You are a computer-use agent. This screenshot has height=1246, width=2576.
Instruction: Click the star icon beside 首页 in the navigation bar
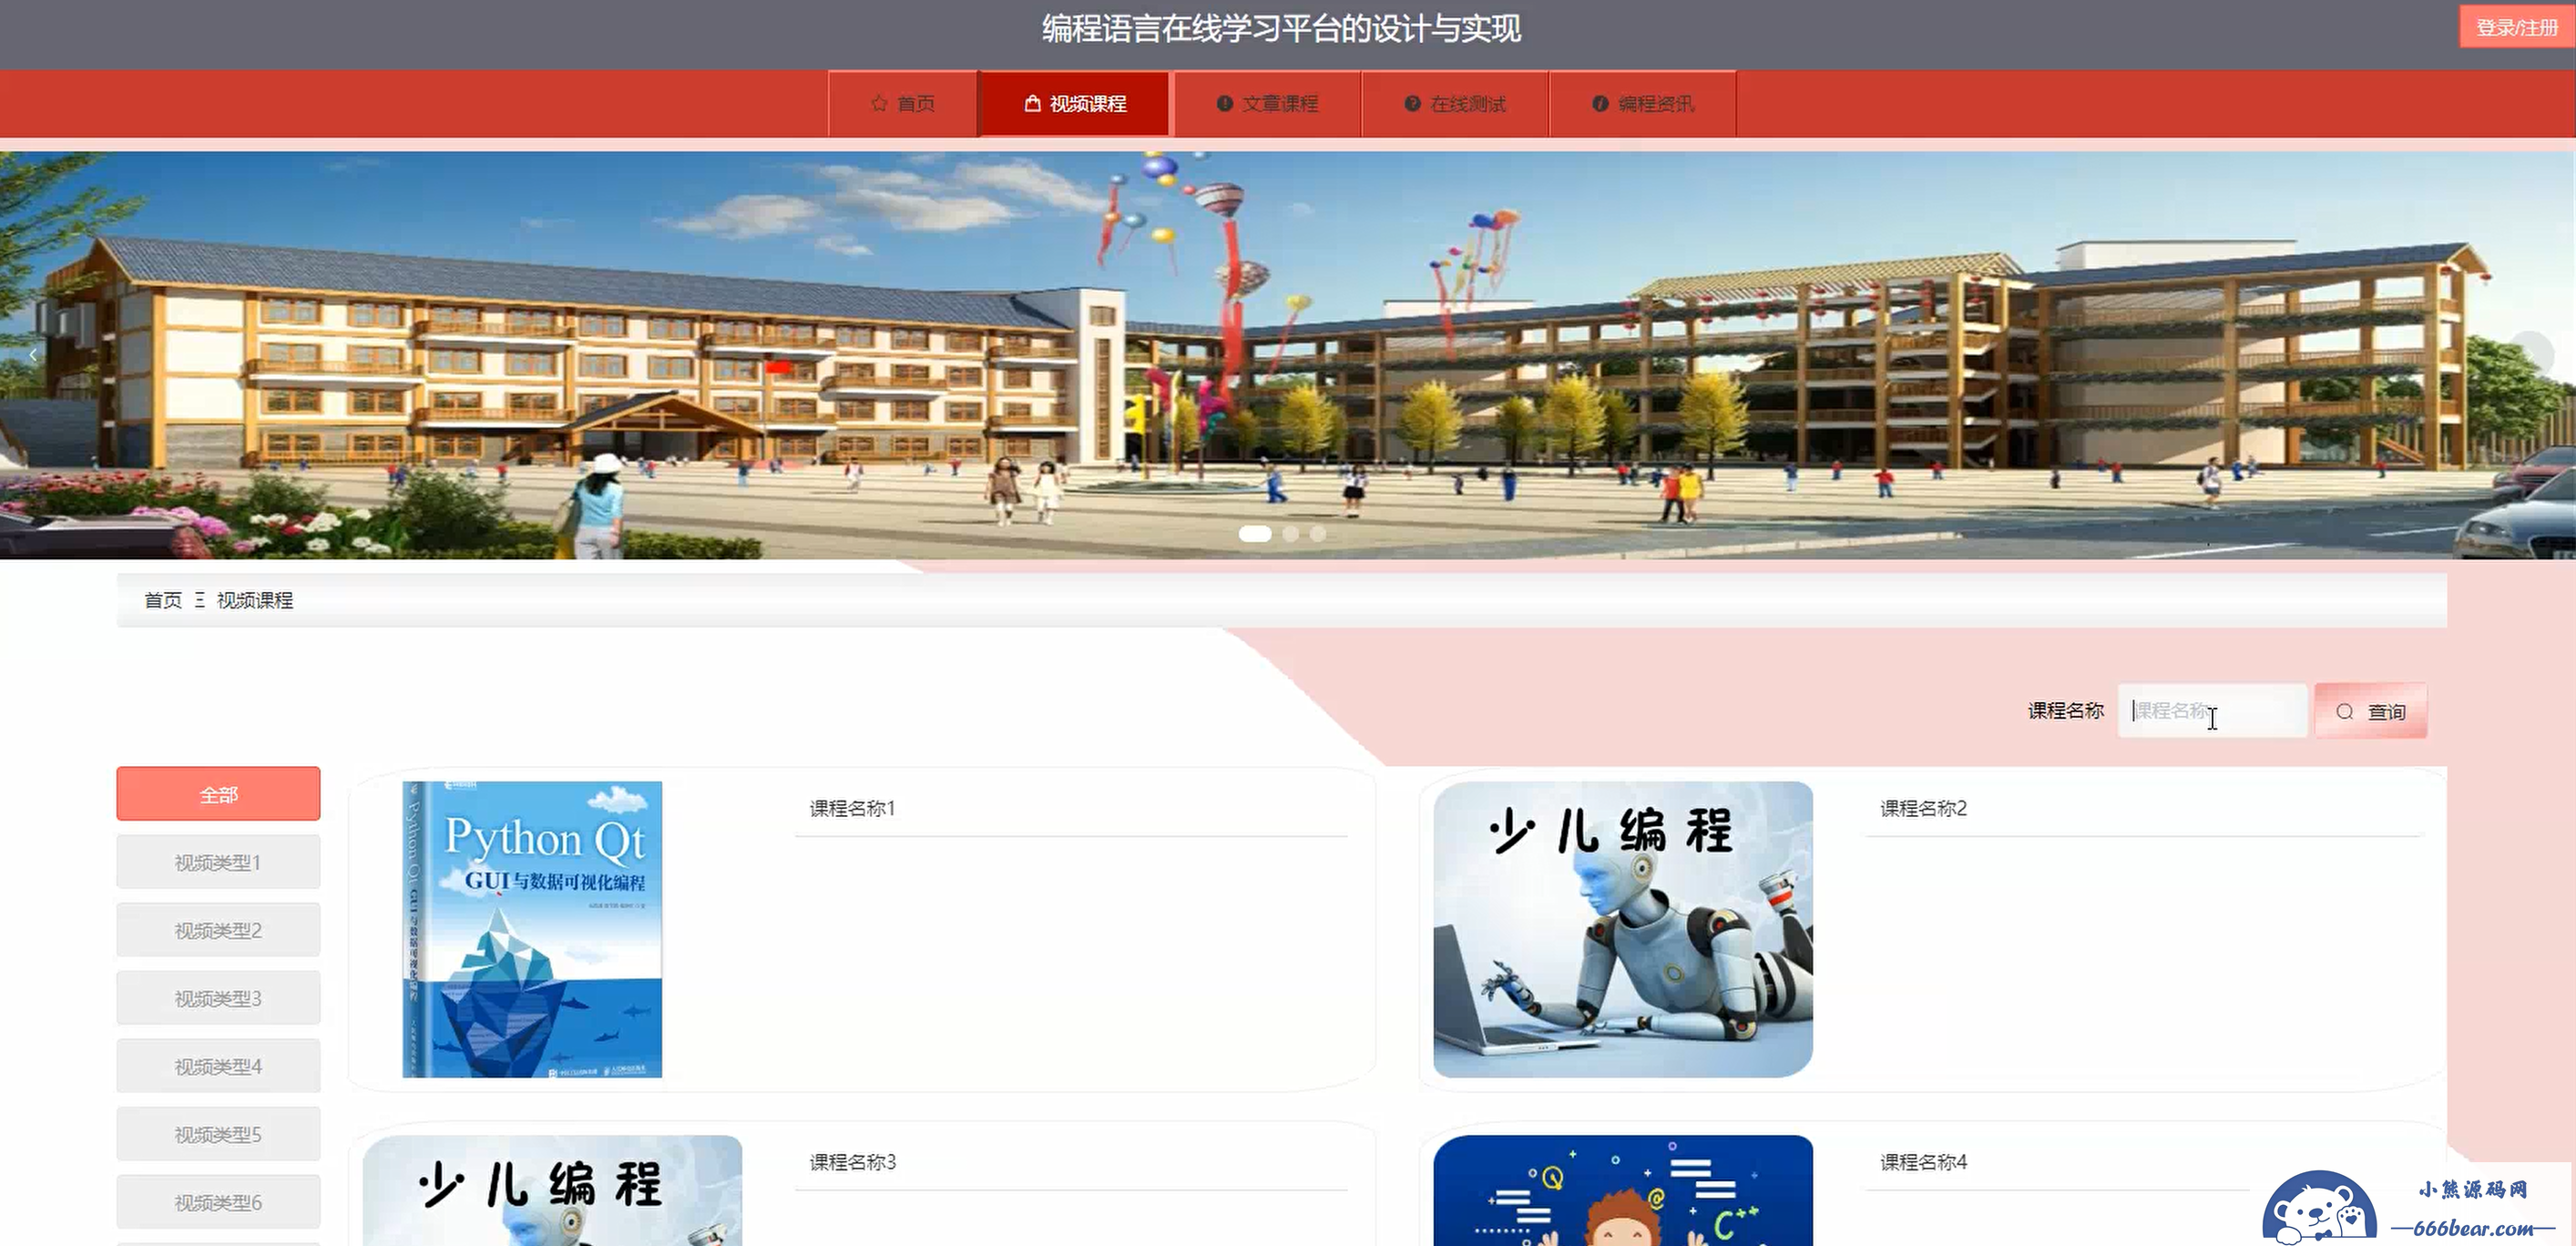tap(879, 103)
